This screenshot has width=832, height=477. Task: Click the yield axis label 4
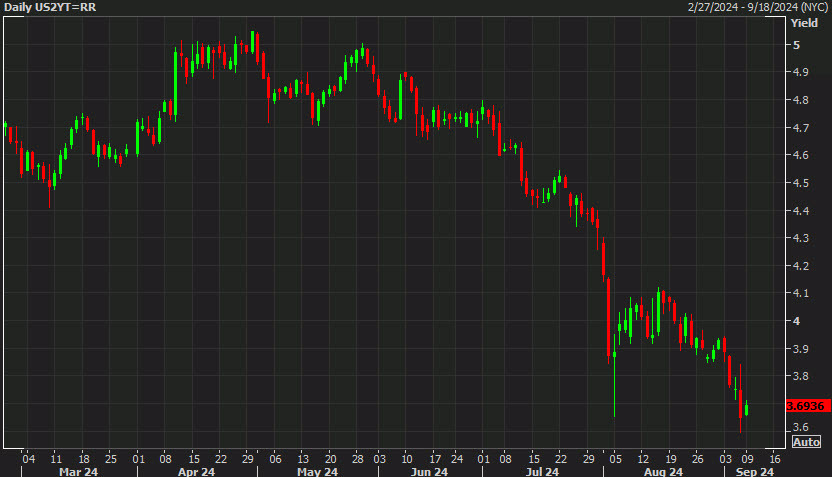point(796,321)
